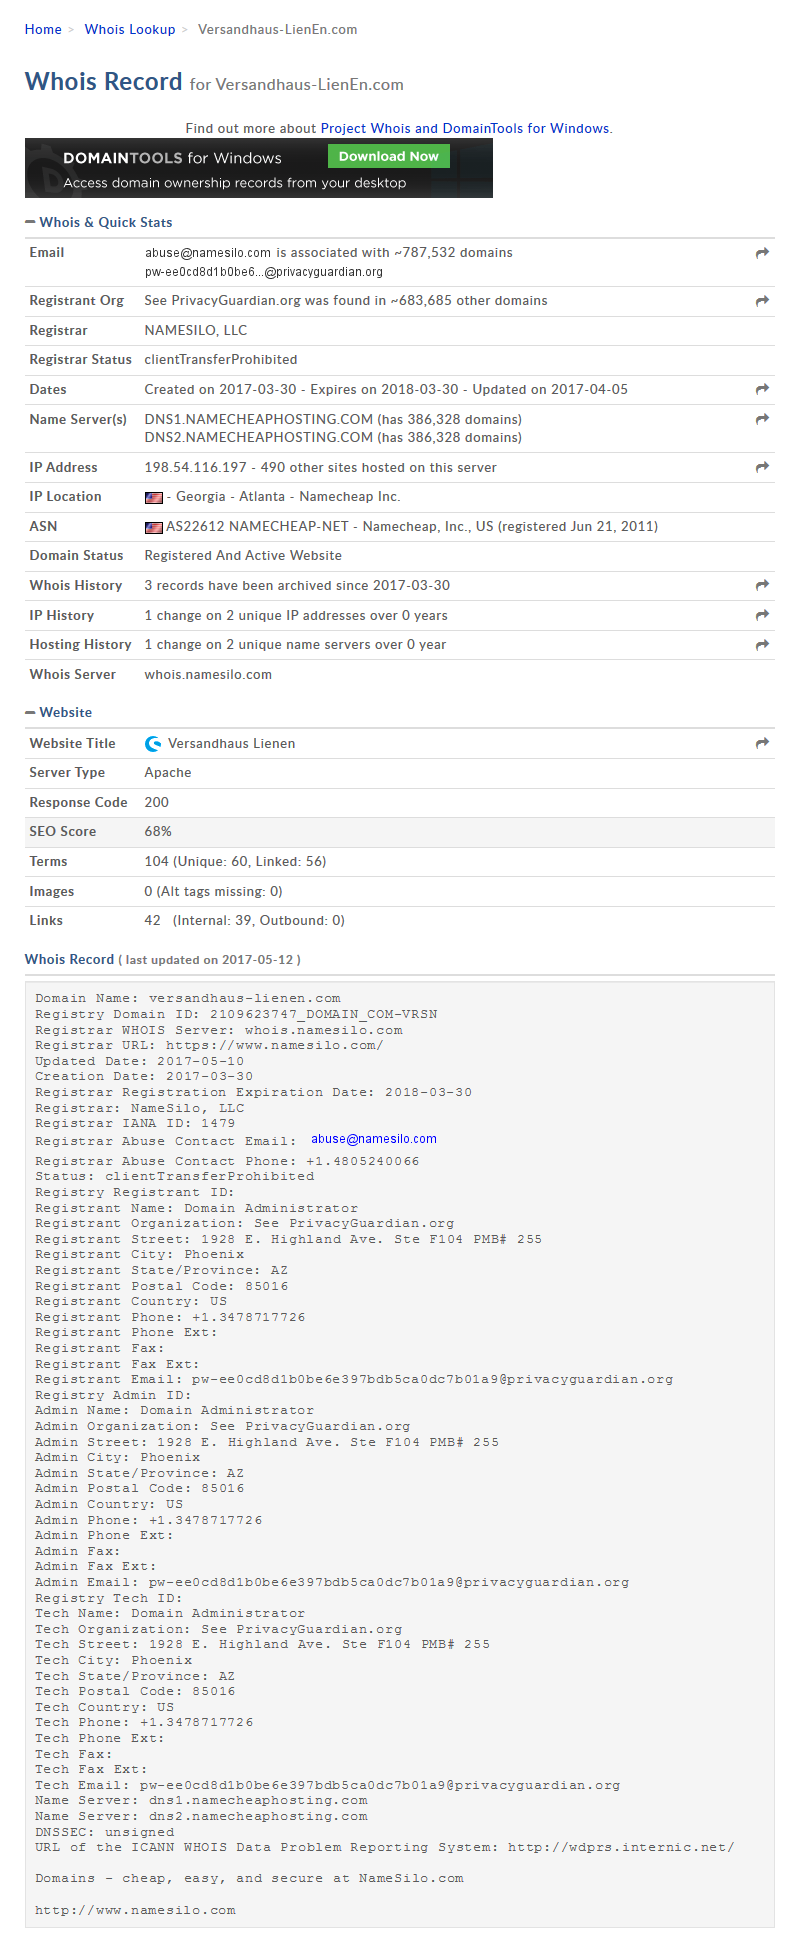The width and height of the screenshot is (804, 1960).
Task: Click the DomainTools for Windows banner logo
Action: (x=172, y=158)
